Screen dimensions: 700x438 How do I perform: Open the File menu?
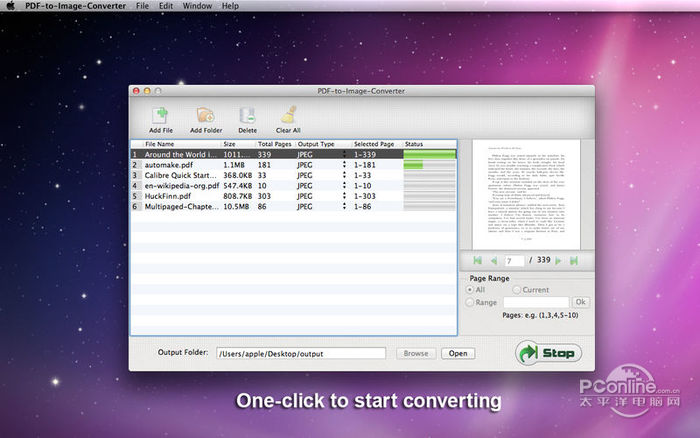[143, 6]
